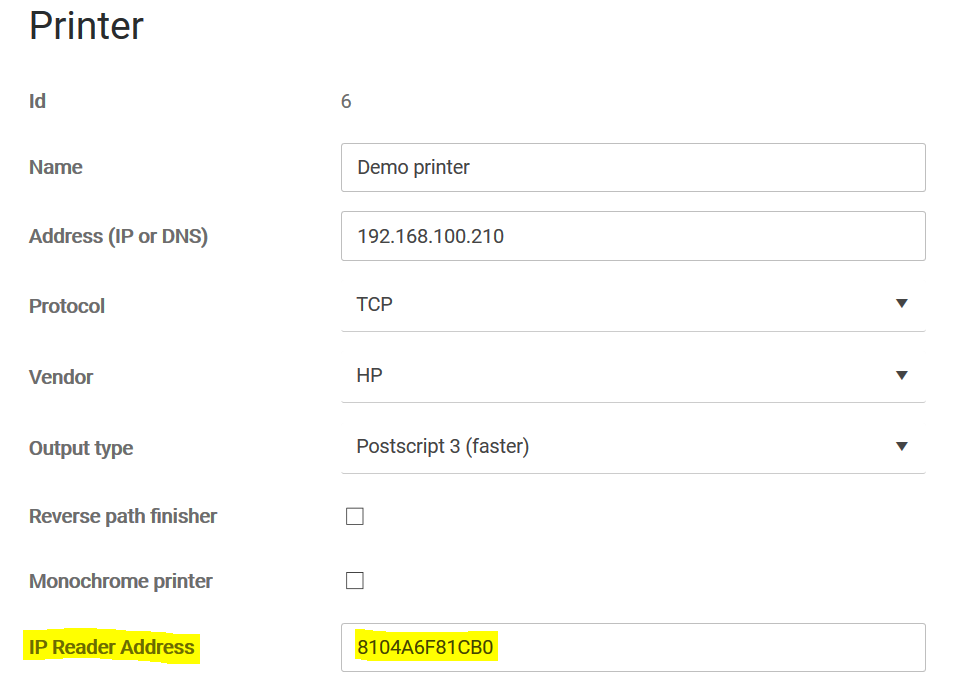Focus the IP Reader Address input box
The height and width of the screenshot is (689, 973).
coord(632,647)
